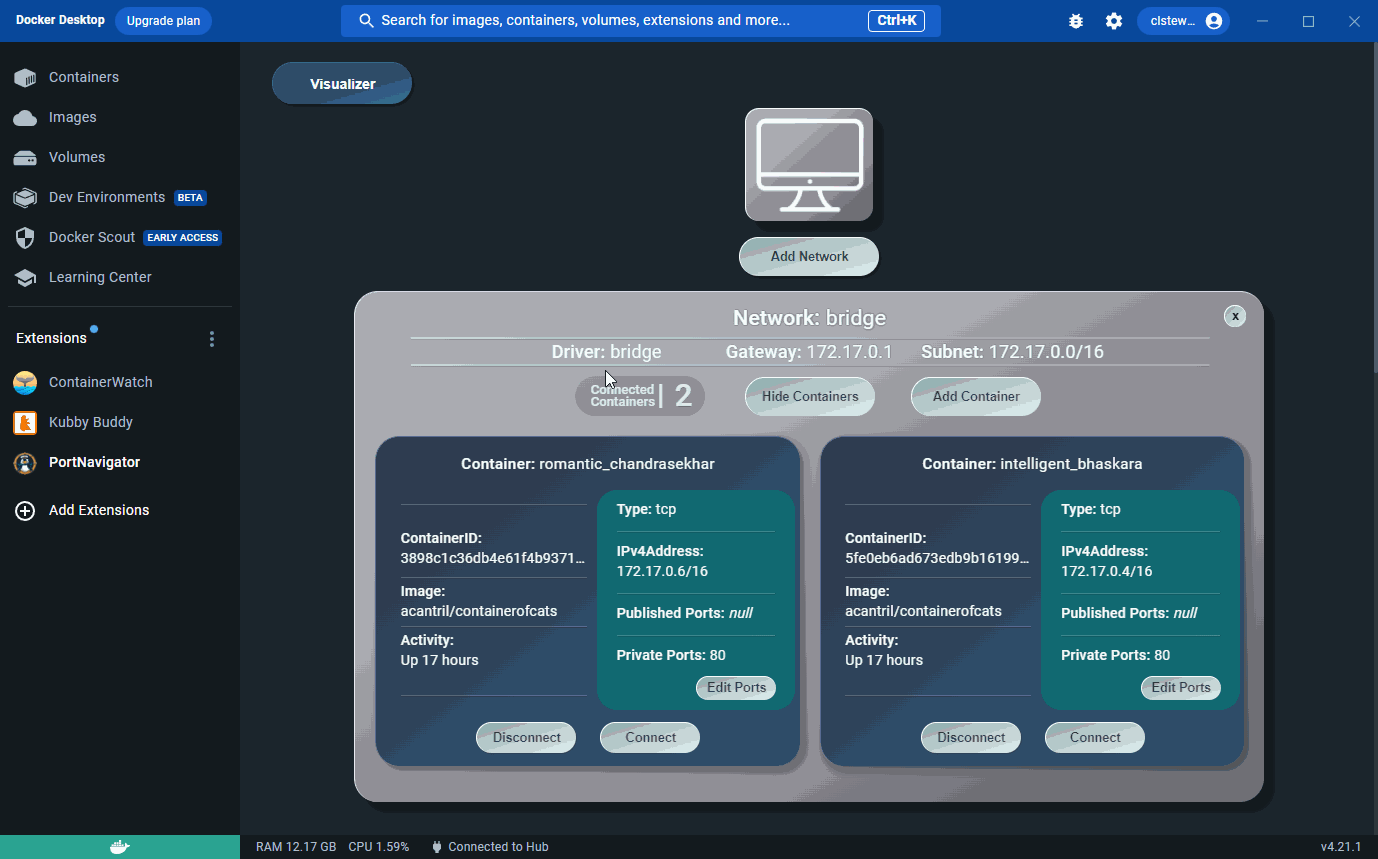Image resolution: width=1378 pixels, height=859 pixels.
Task: Click the Network: bridge title
Action: (809, 318)
